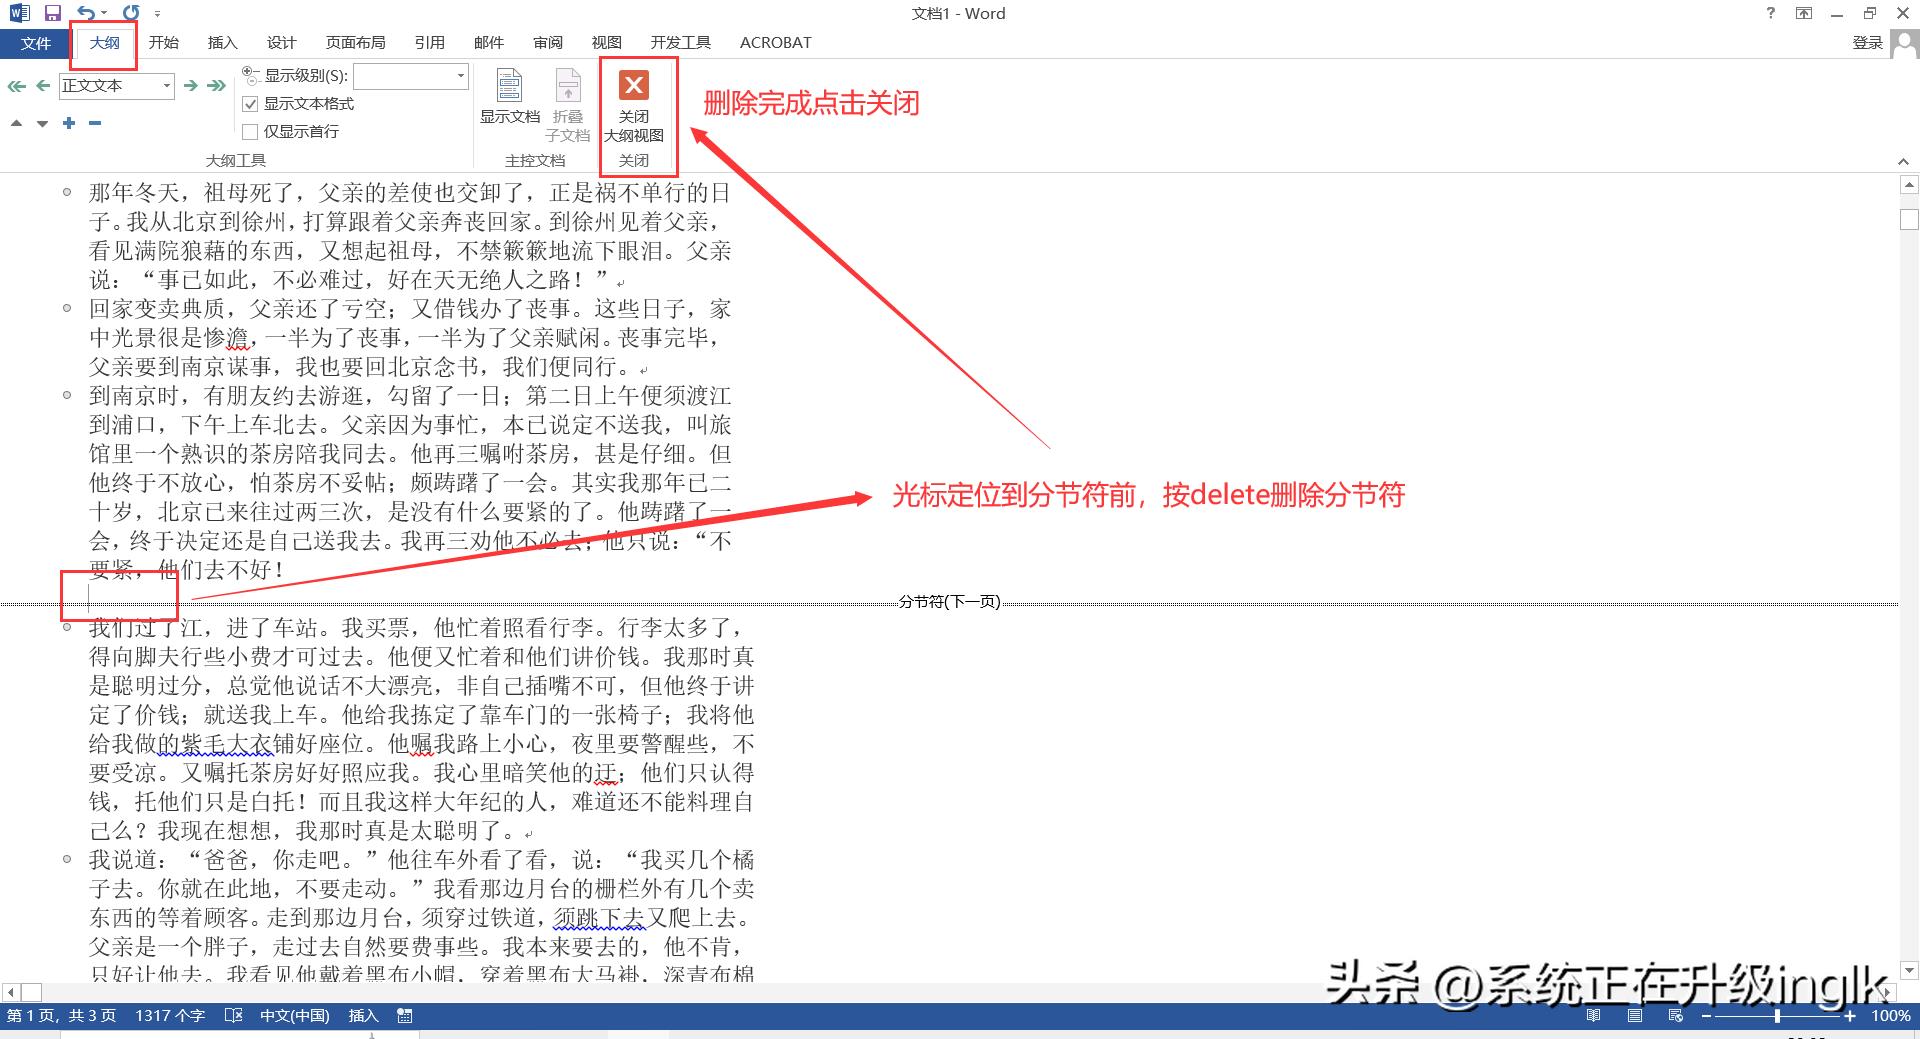Click the vertical scrollbar up arrow
The height and width of the screenshot is (1039, 1920).
click(1909, 185)
